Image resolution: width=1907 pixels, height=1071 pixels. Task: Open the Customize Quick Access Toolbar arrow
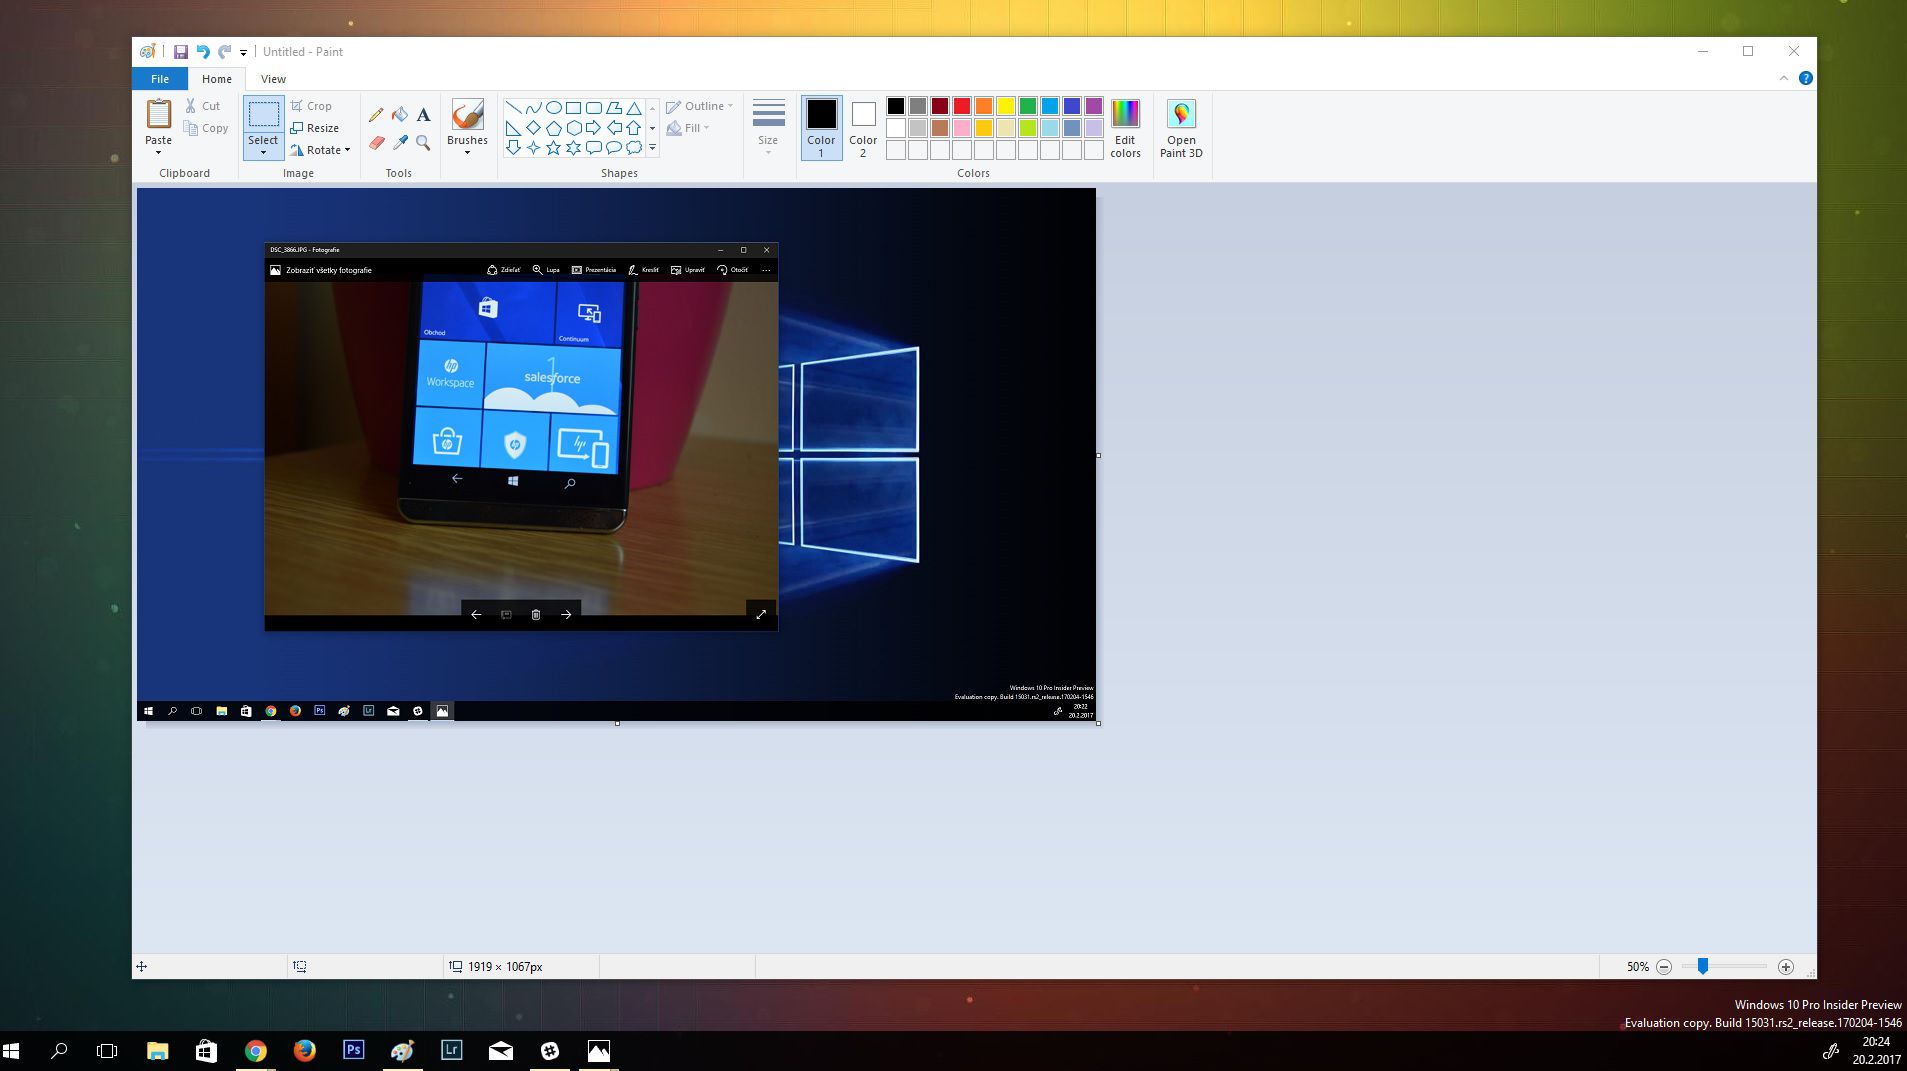243,53
